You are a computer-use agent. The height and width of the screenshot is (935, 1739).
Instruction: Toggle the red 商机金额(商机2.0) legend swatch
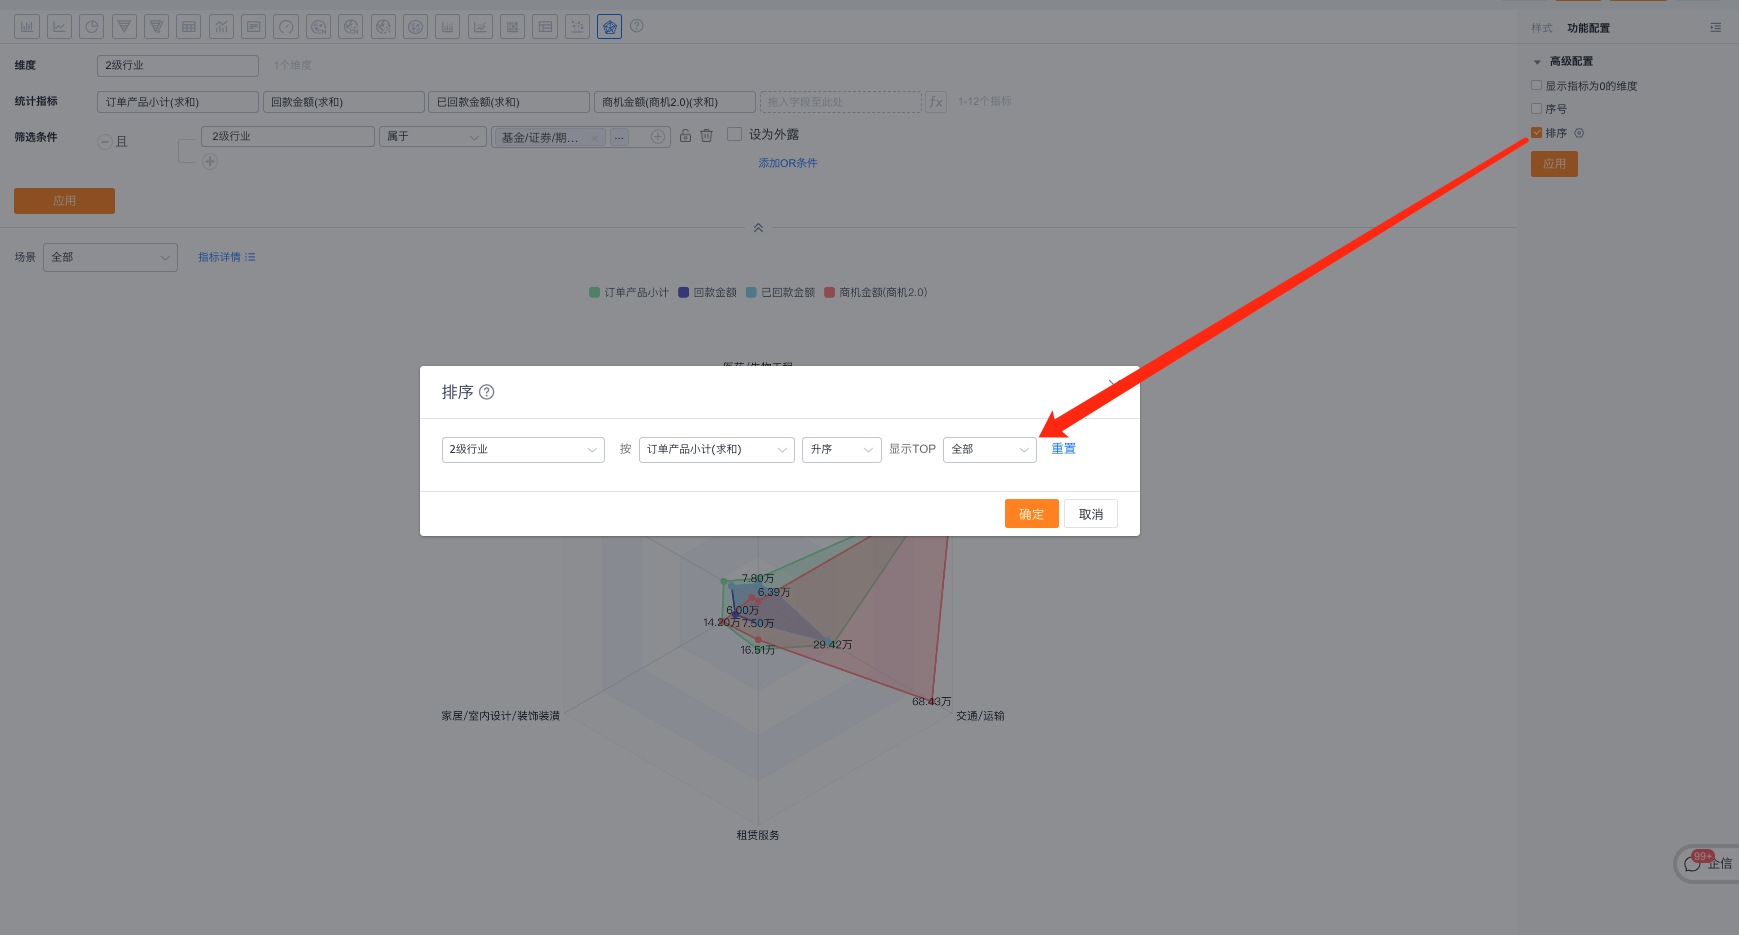pos(830,293)
